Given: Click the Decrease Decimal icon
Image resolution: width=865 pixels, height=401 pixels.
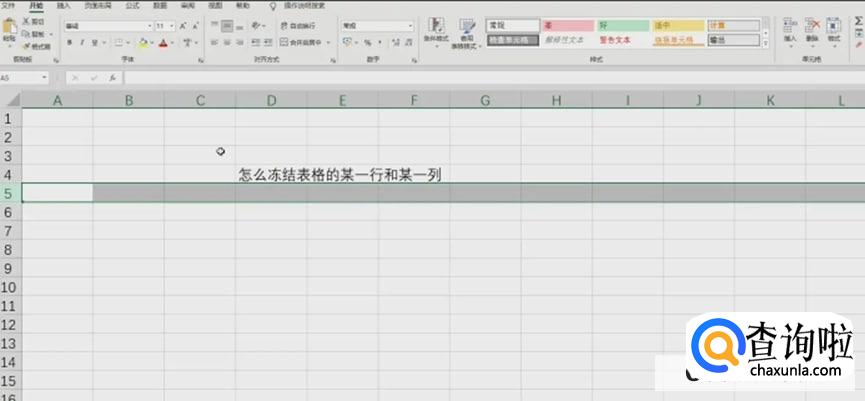Looking at the screenshot, I should click(x=408, y=42).
